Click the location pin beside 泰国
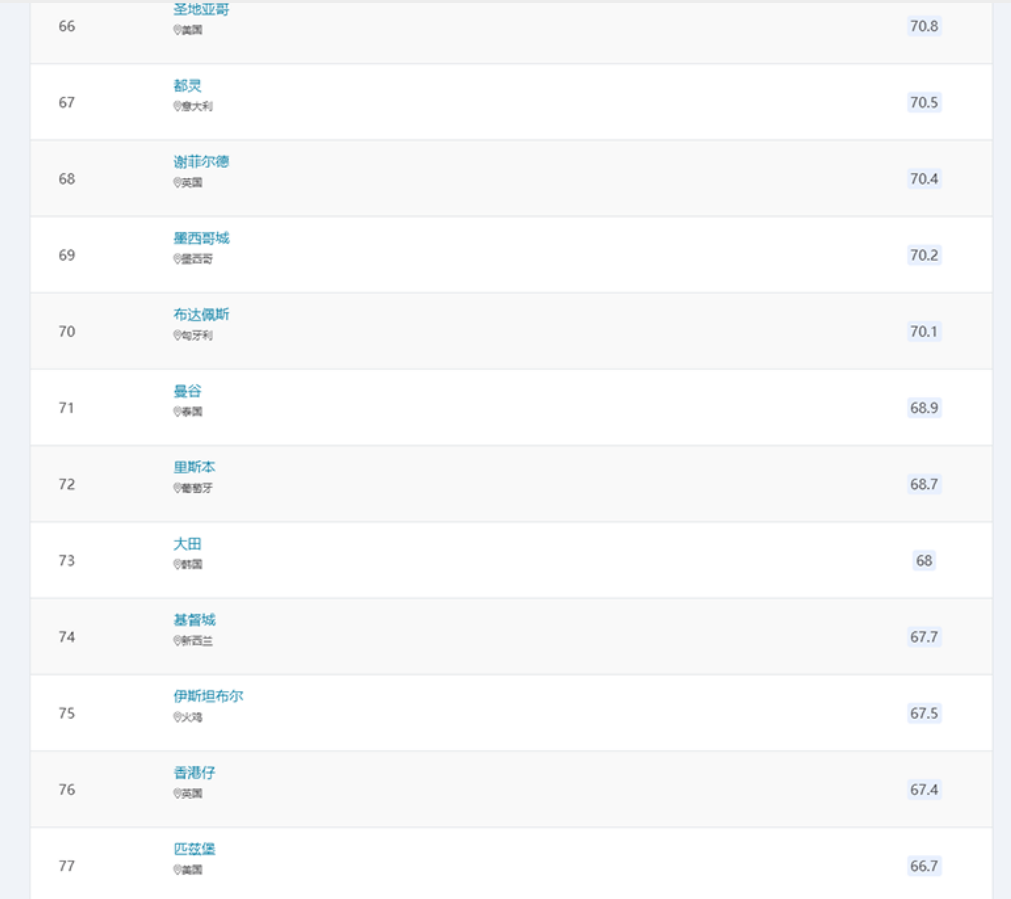Viewport: 1011px width, 899px height. (177, 411)
